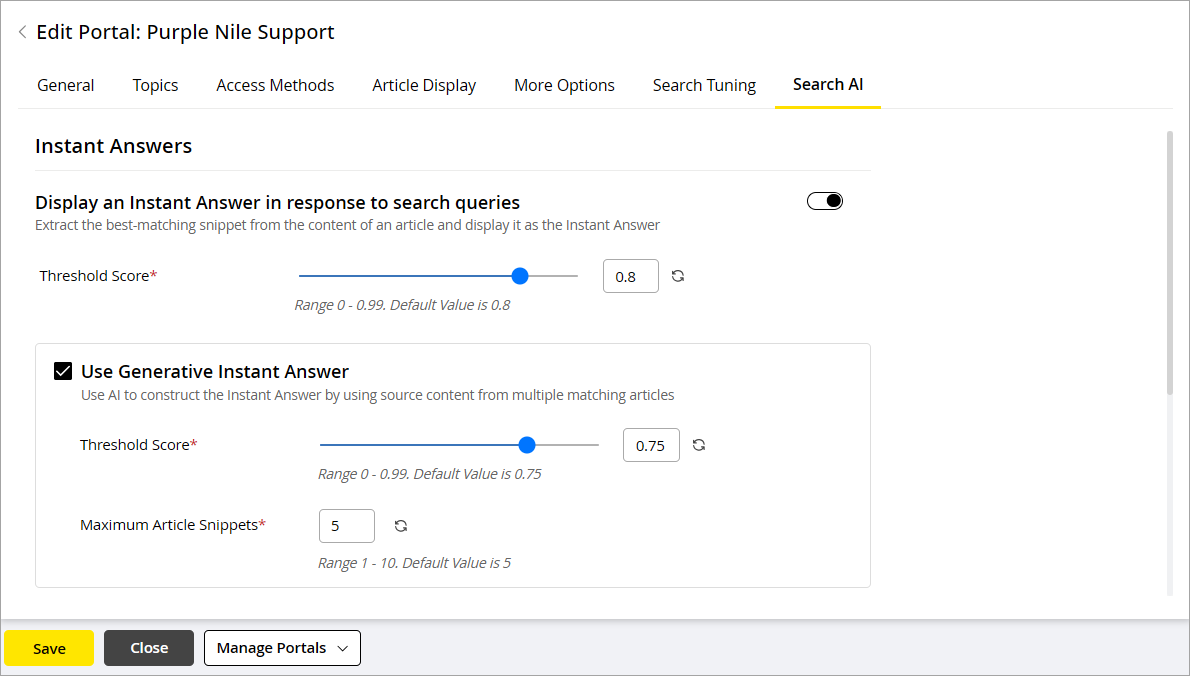Click the generative answer threshold slider handle
Screen dimensions: 1190x676
(x=527, y=444)
